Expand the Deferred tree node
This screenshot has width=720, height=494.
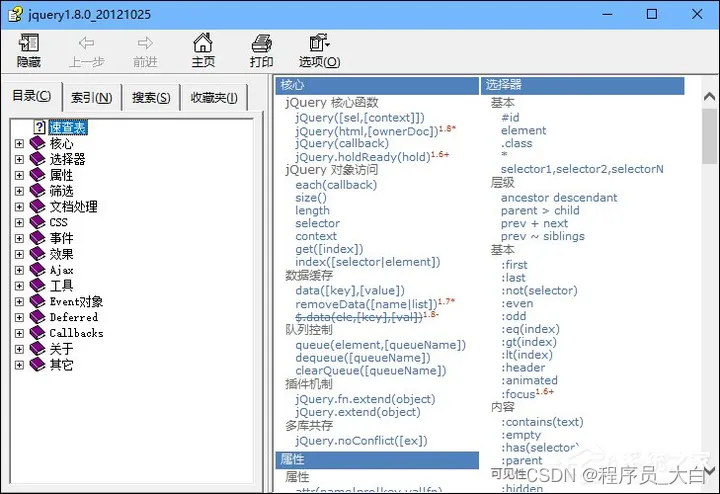point(19,317)
